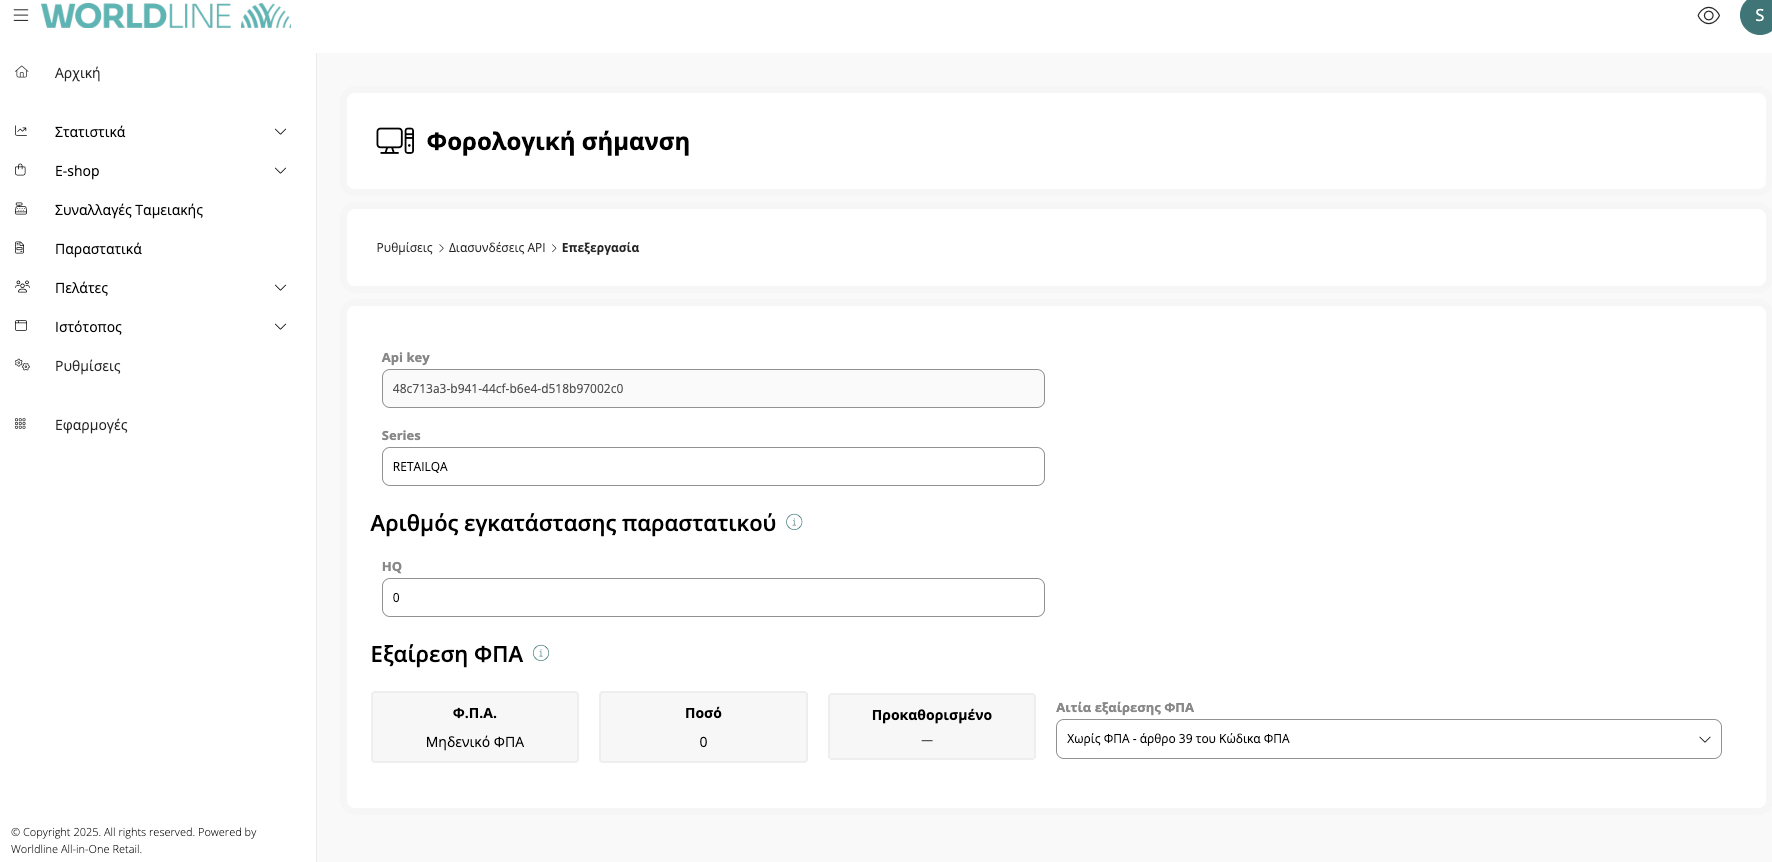Image resolution: width=1772 pixels, height=862 pixels.
Task: Click the Ρυθμίσεις gears icon
Action: point(22,365)
